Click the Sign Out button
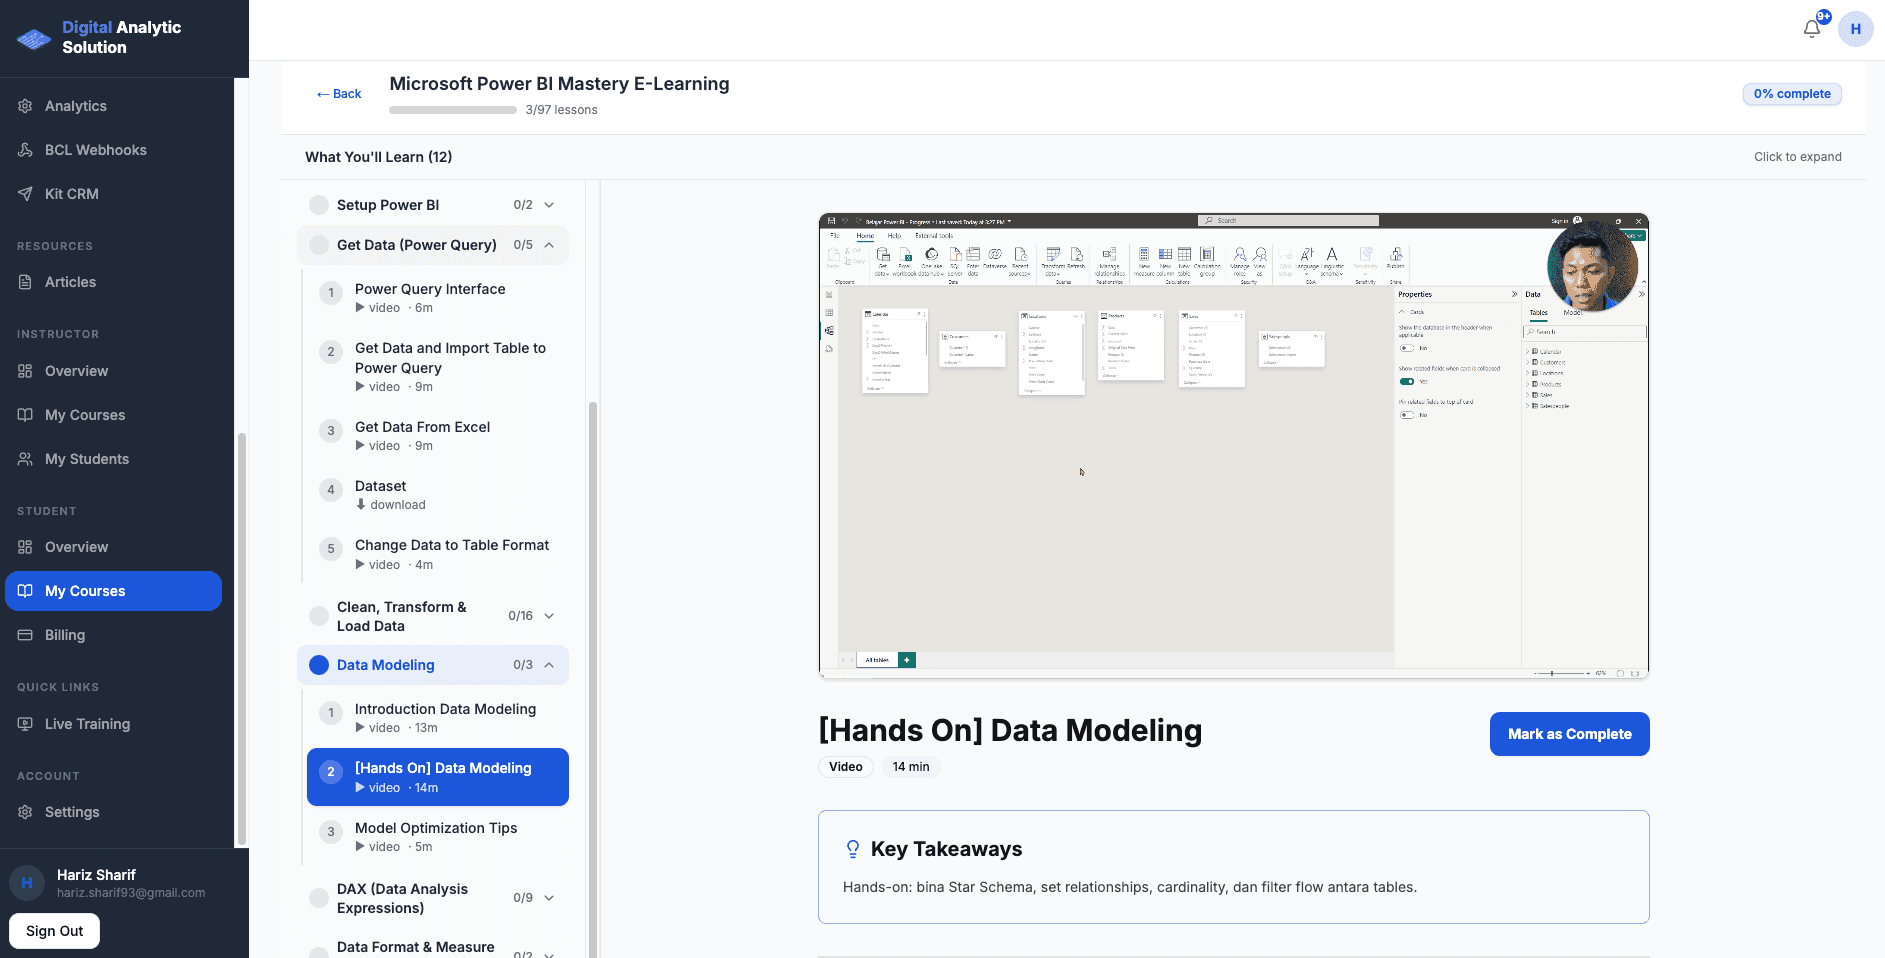This screenshot has width=1885, height=958. (55, 931)
